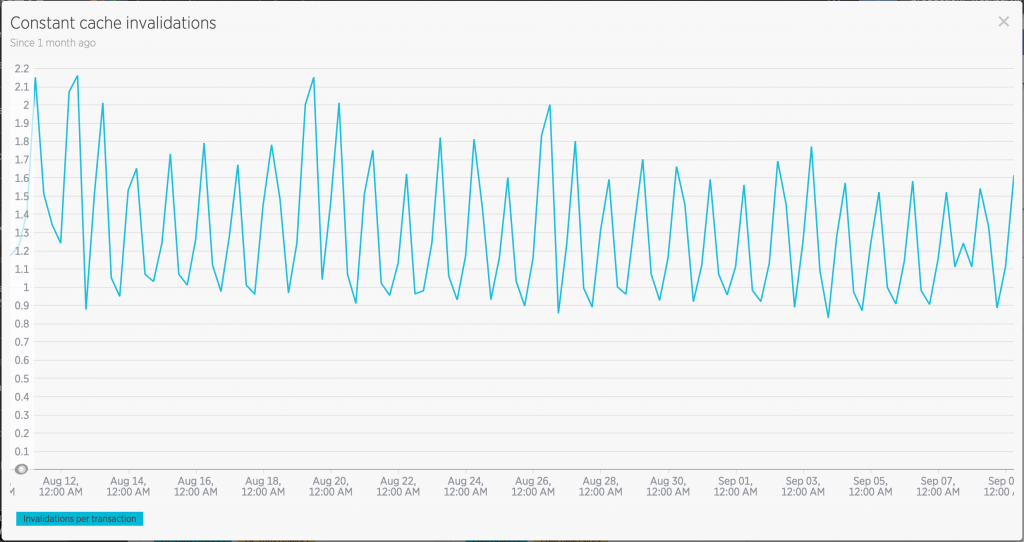Viewport: 1024px width, 542px height.
Task: Click the Aug 14, 12:00 AM axis label
Action: coord(128,486)
